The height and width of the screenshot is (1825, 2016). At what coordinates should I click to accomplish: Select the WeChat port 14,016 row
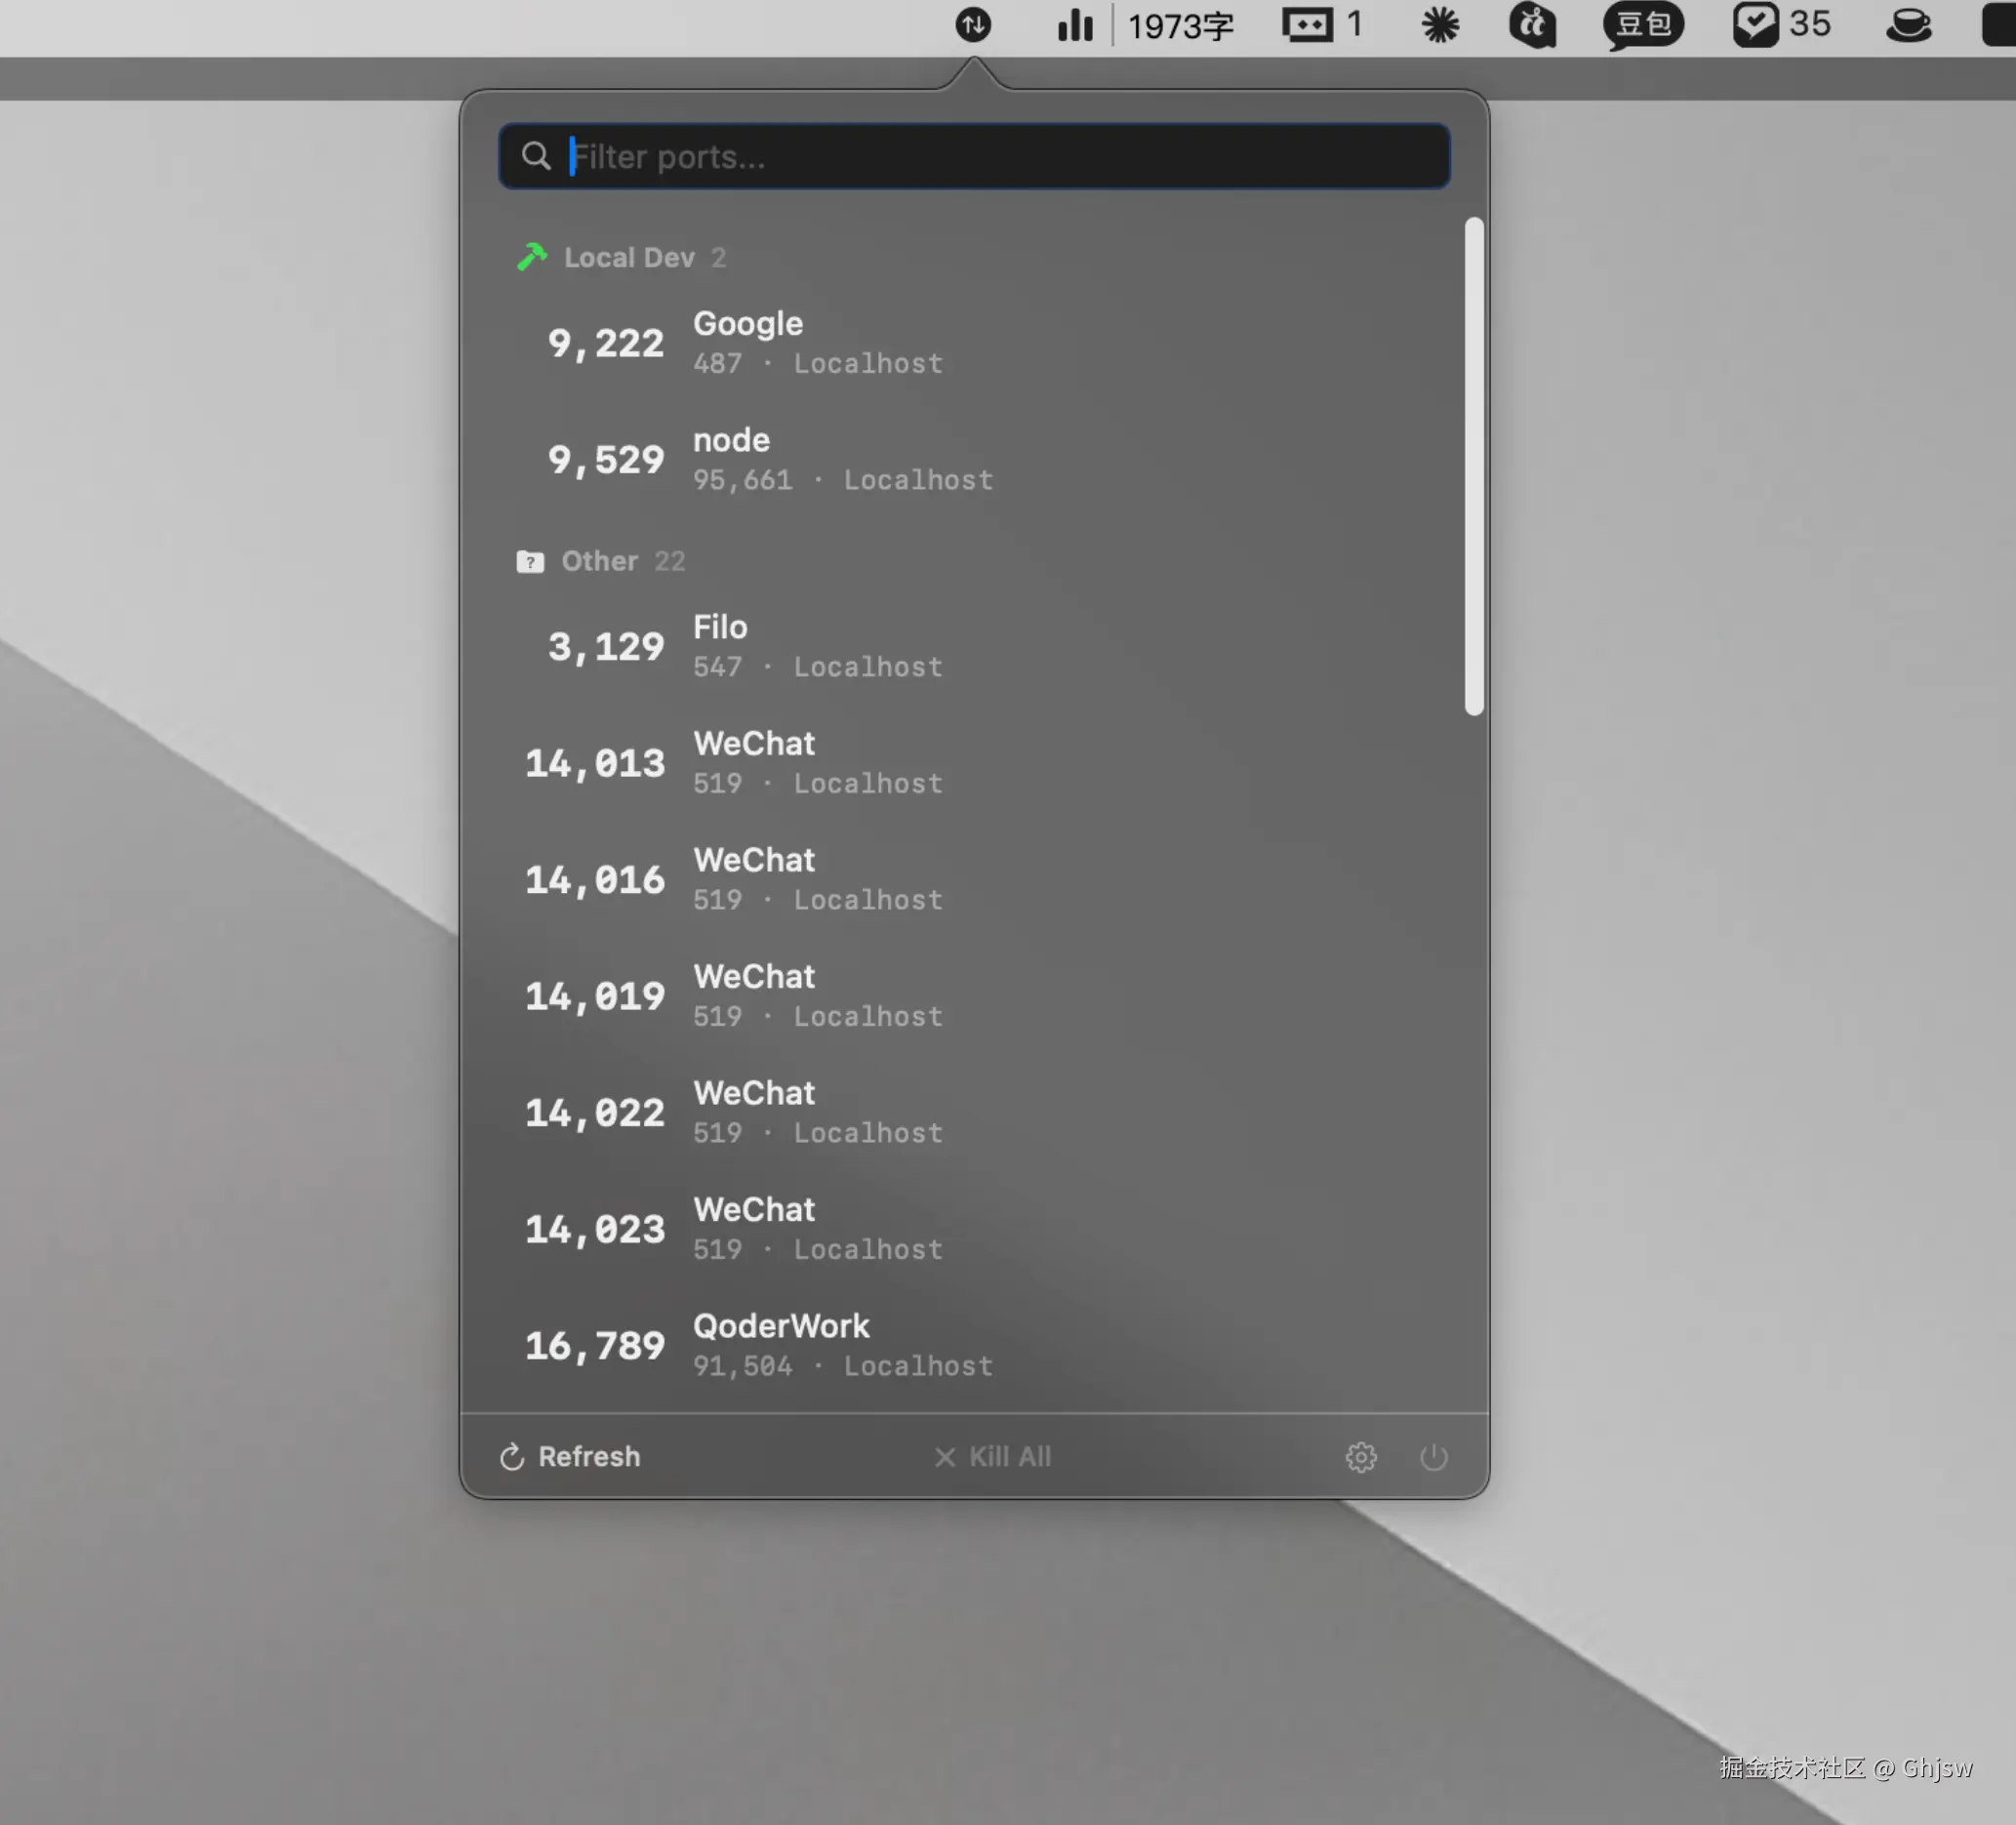(974, 879)
